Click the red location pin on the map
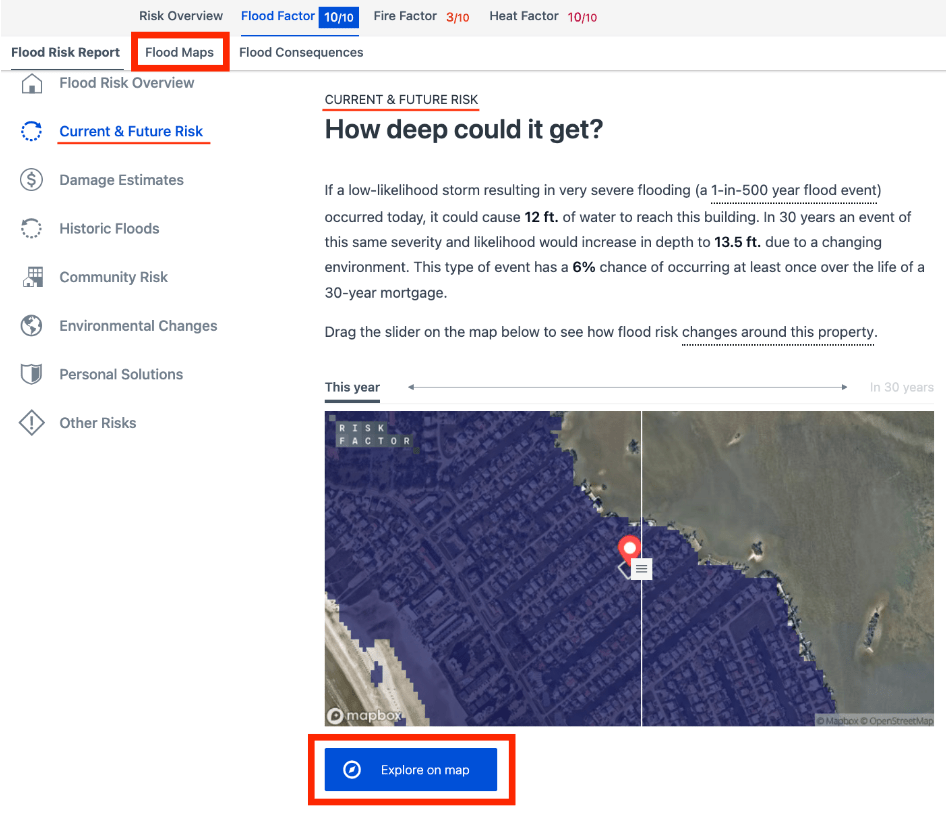 click(629, 550)
